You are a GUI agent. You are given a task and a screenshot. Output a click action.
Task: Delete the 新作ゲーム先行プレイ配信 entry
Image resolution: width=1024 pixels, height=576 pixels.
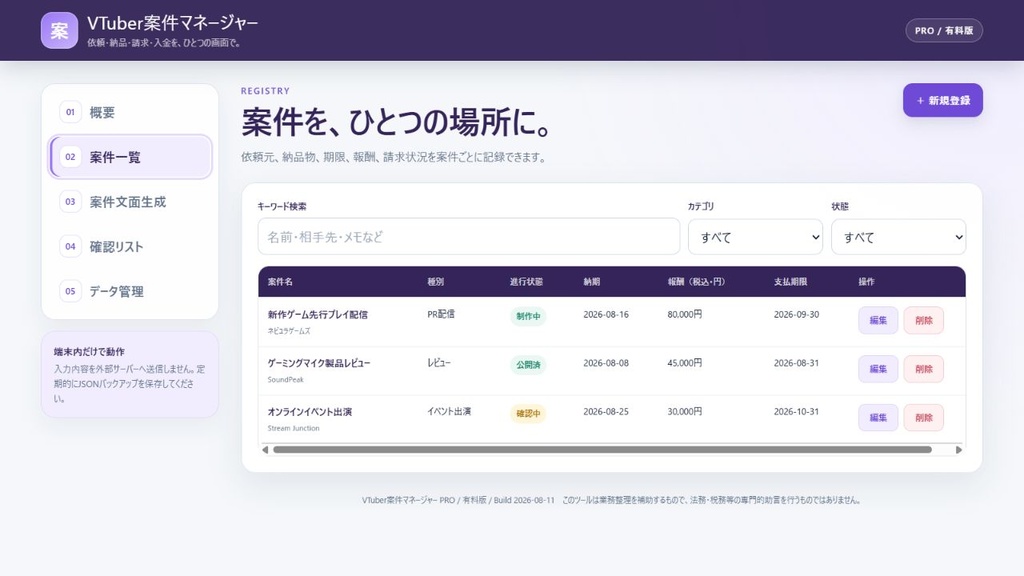tap(923, 320)
